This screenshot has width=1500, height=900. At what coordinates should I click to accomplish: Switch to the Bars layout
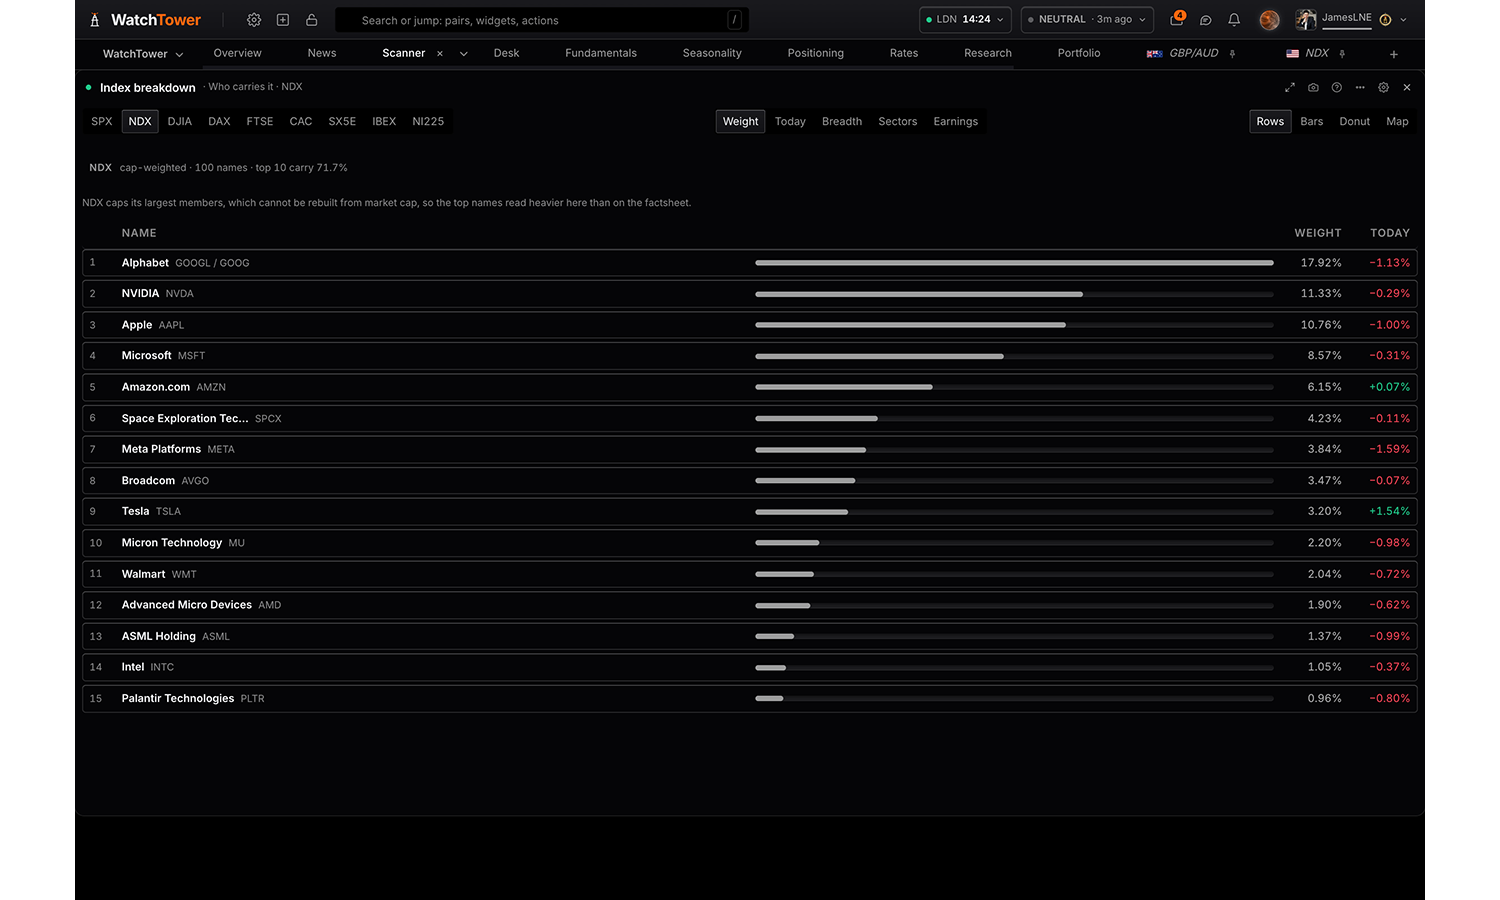1312,122
